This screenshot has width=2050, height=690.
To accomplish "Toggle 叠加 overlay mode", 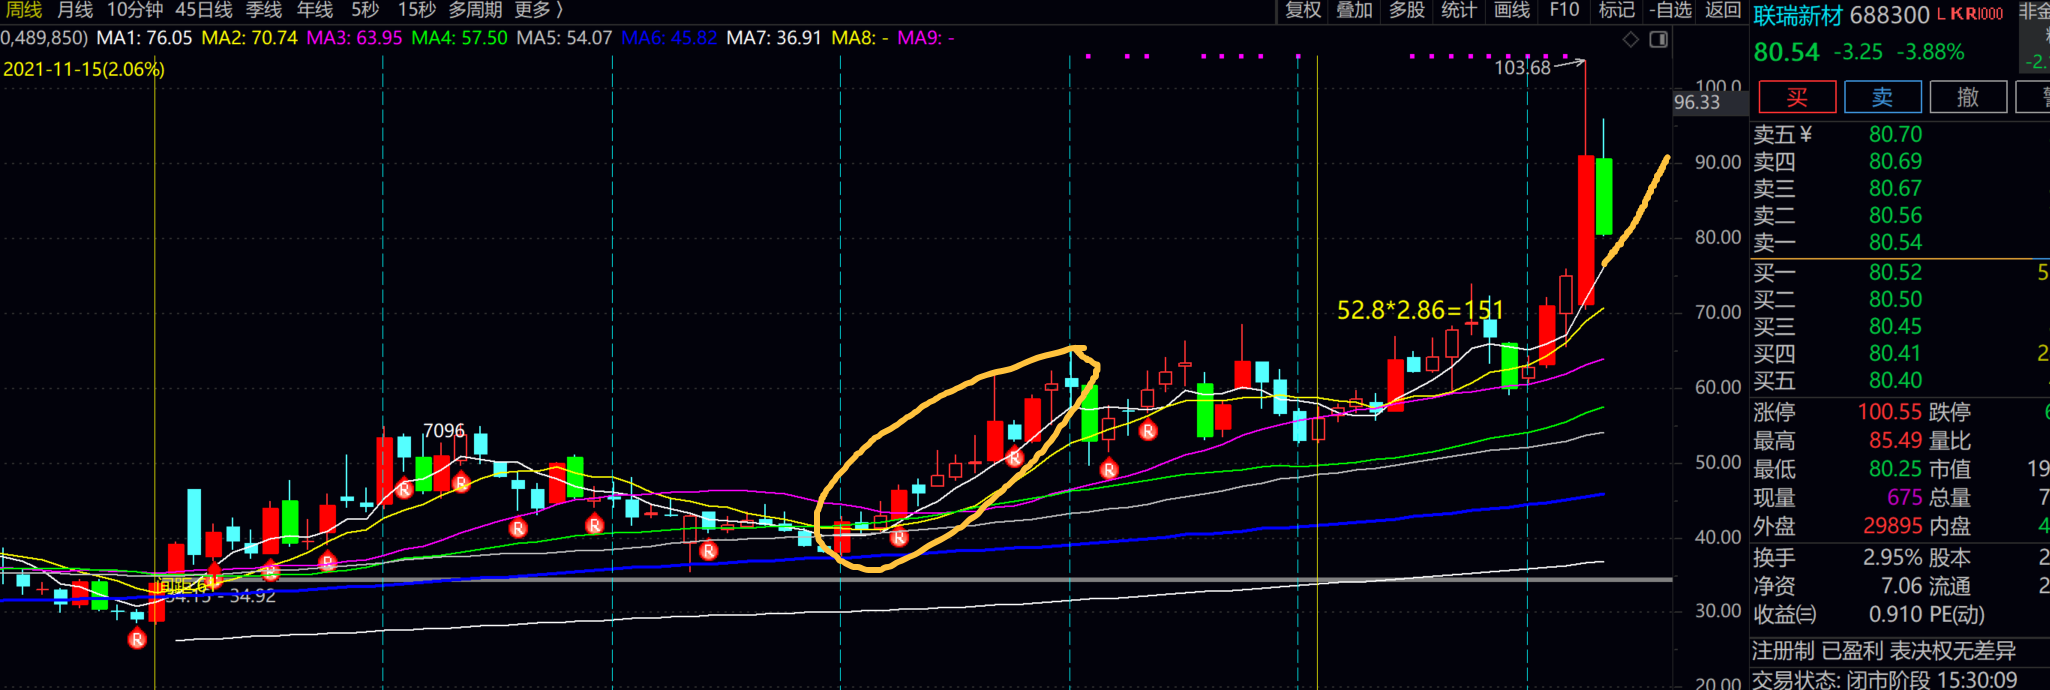I will click(1354, 10).
